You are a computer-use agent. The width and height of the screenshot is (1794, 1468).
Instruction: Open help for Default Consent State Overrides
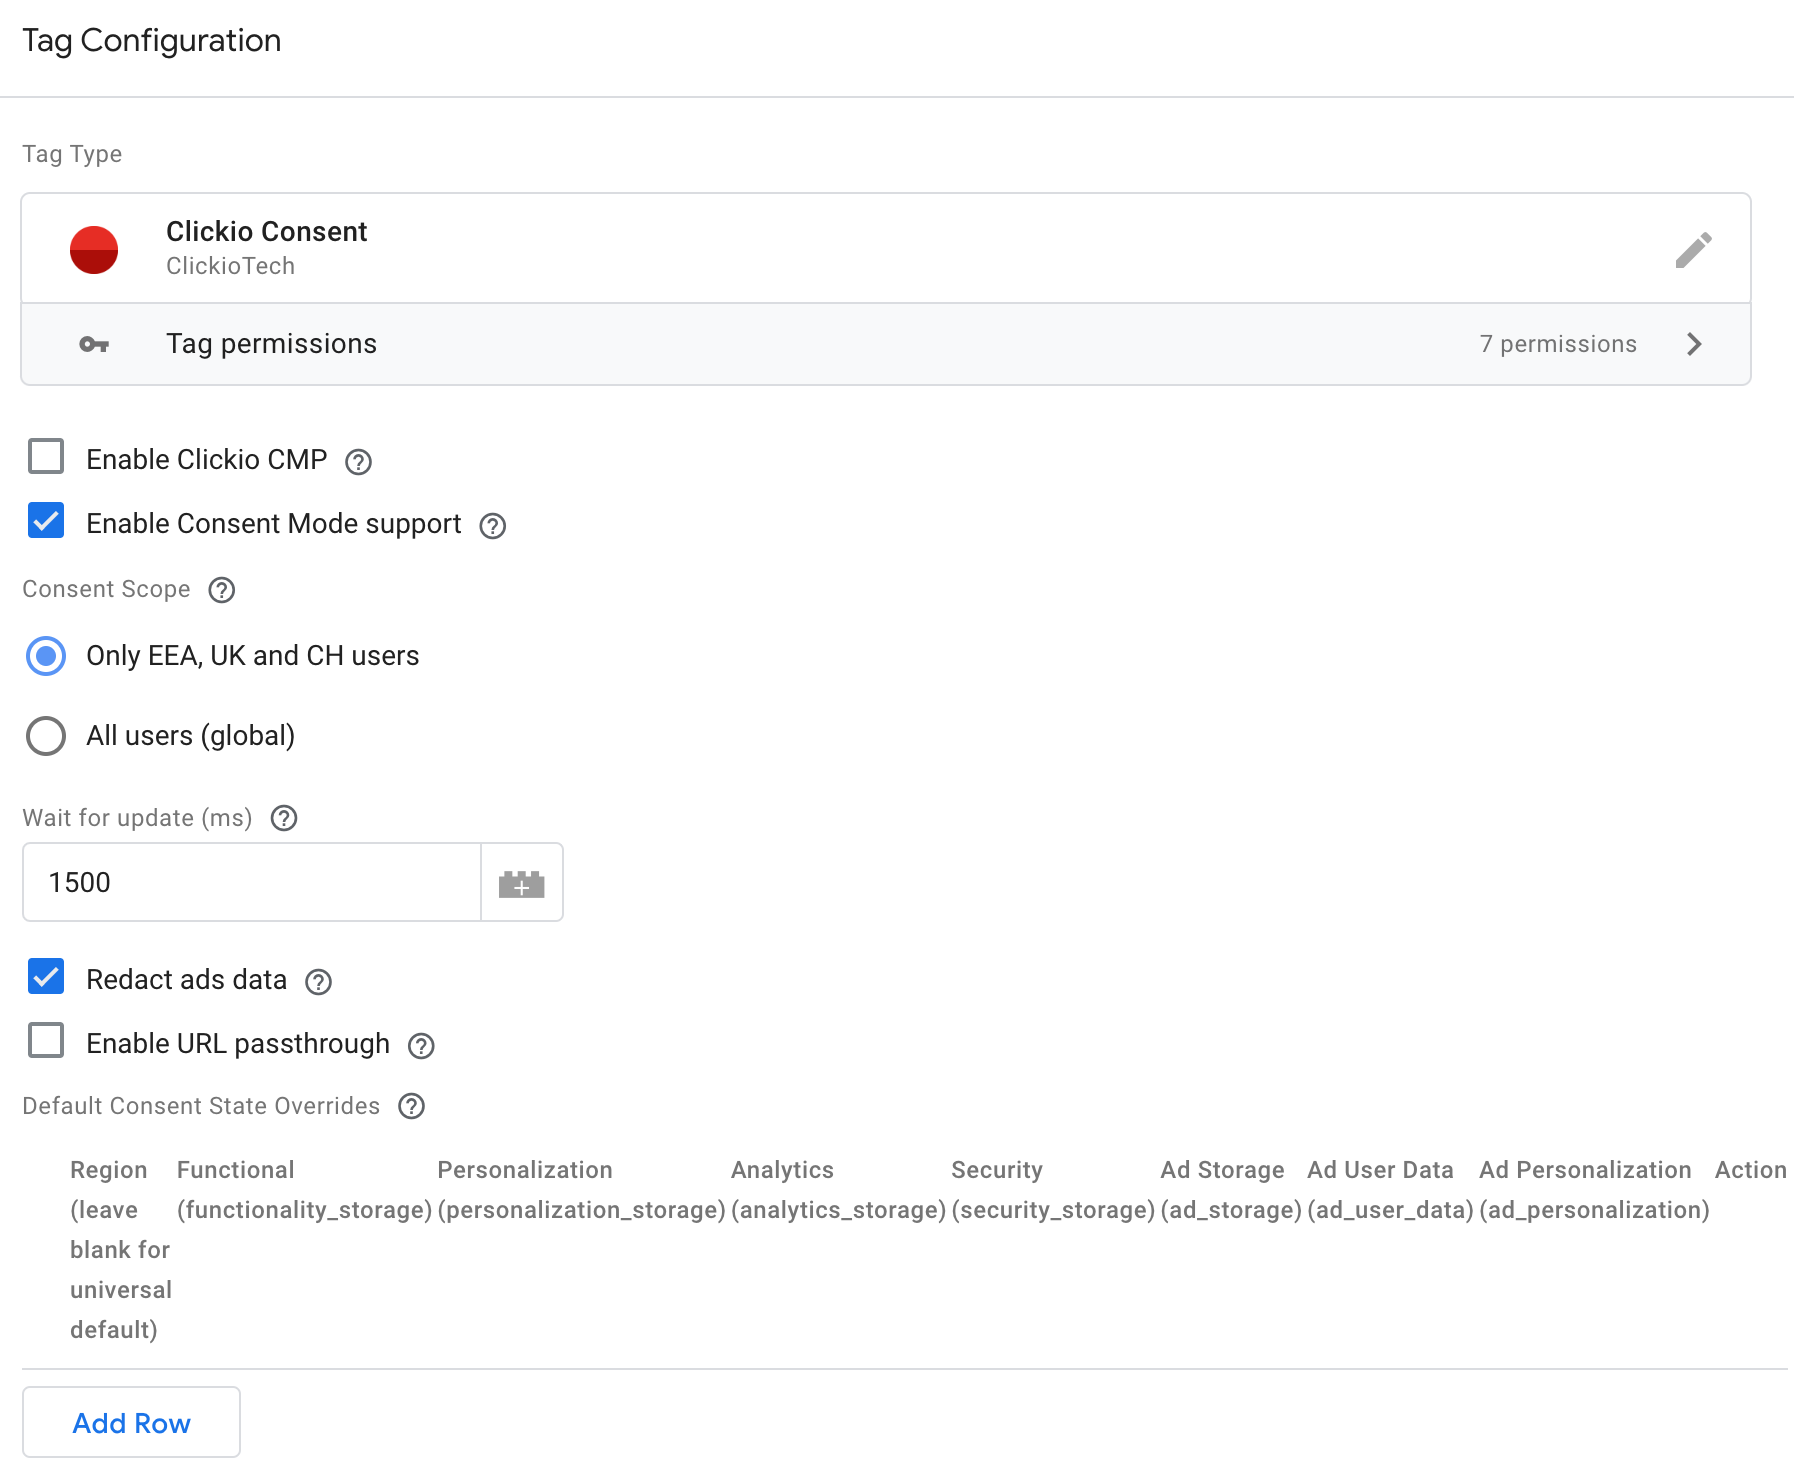click(x=412, y=1106)
